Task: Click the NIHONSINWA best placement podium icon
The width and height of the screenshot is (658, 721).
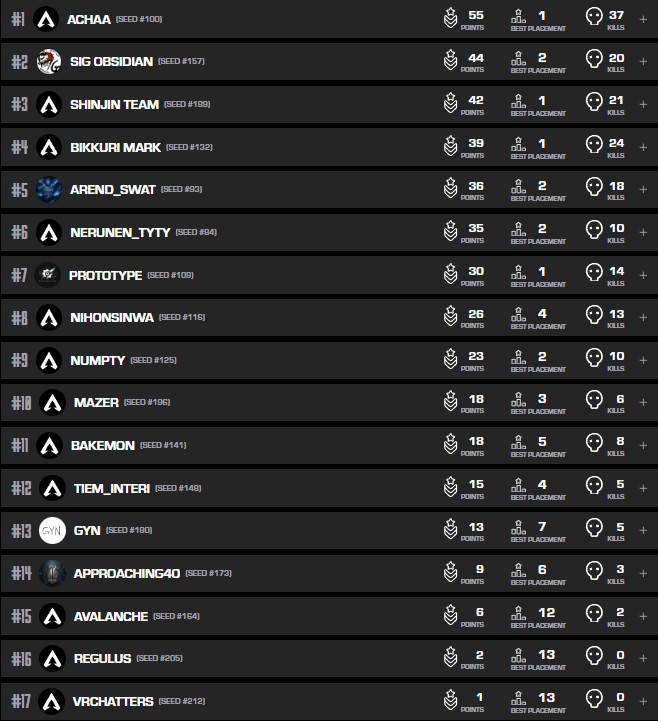Action: click(518, 317)
